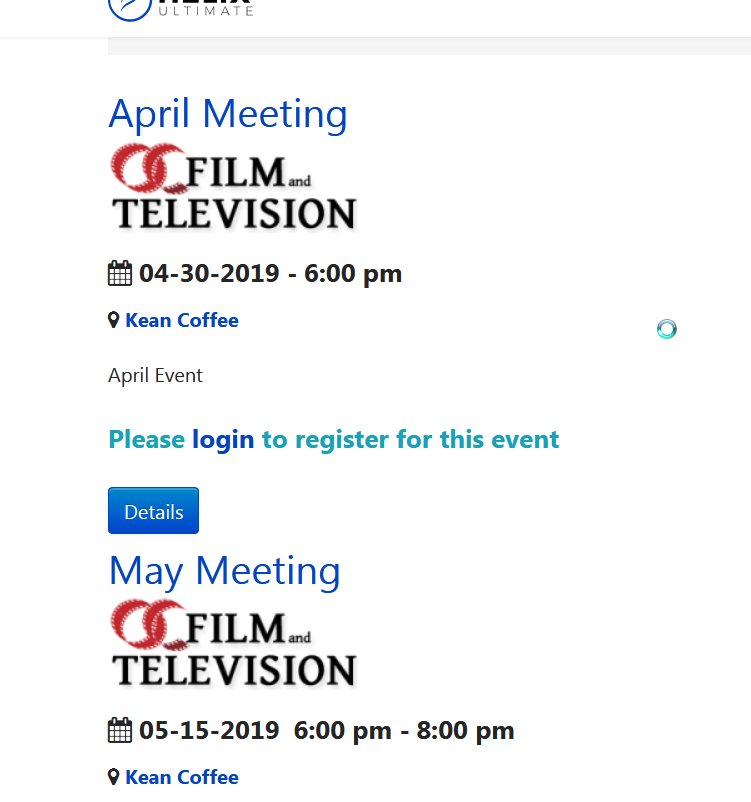Click the gray bar below the header
Image resolution: width=751 pixels, height=802 pixels.
click(429, 46)
